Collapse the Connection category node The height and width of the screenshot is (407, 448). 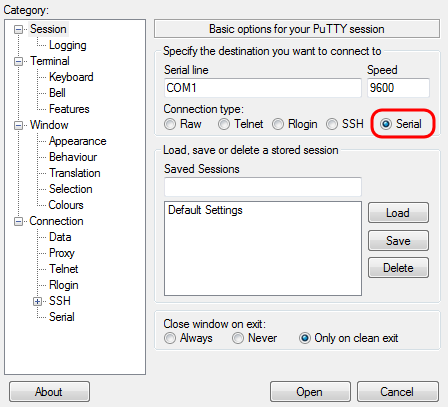coord(18,221)
